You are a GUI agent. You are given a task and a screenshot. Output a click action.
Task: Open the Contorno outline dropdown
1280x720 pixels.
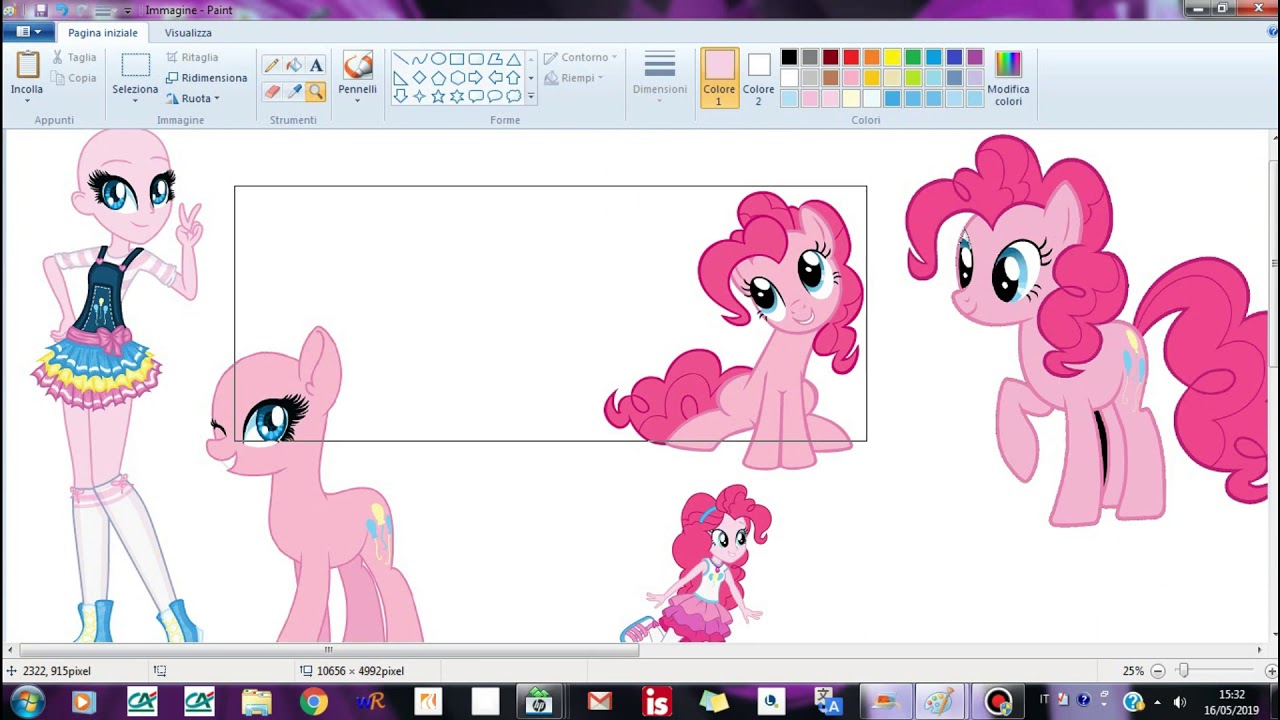click(581, 58)
